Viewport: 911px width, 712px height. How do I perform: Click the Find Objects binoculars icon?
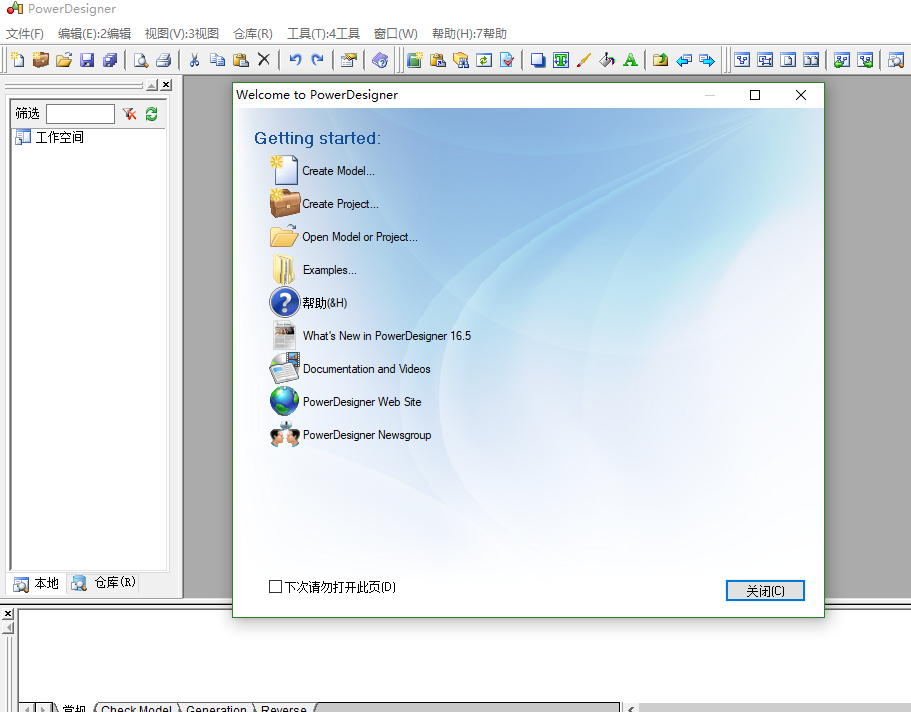[461, 60]
